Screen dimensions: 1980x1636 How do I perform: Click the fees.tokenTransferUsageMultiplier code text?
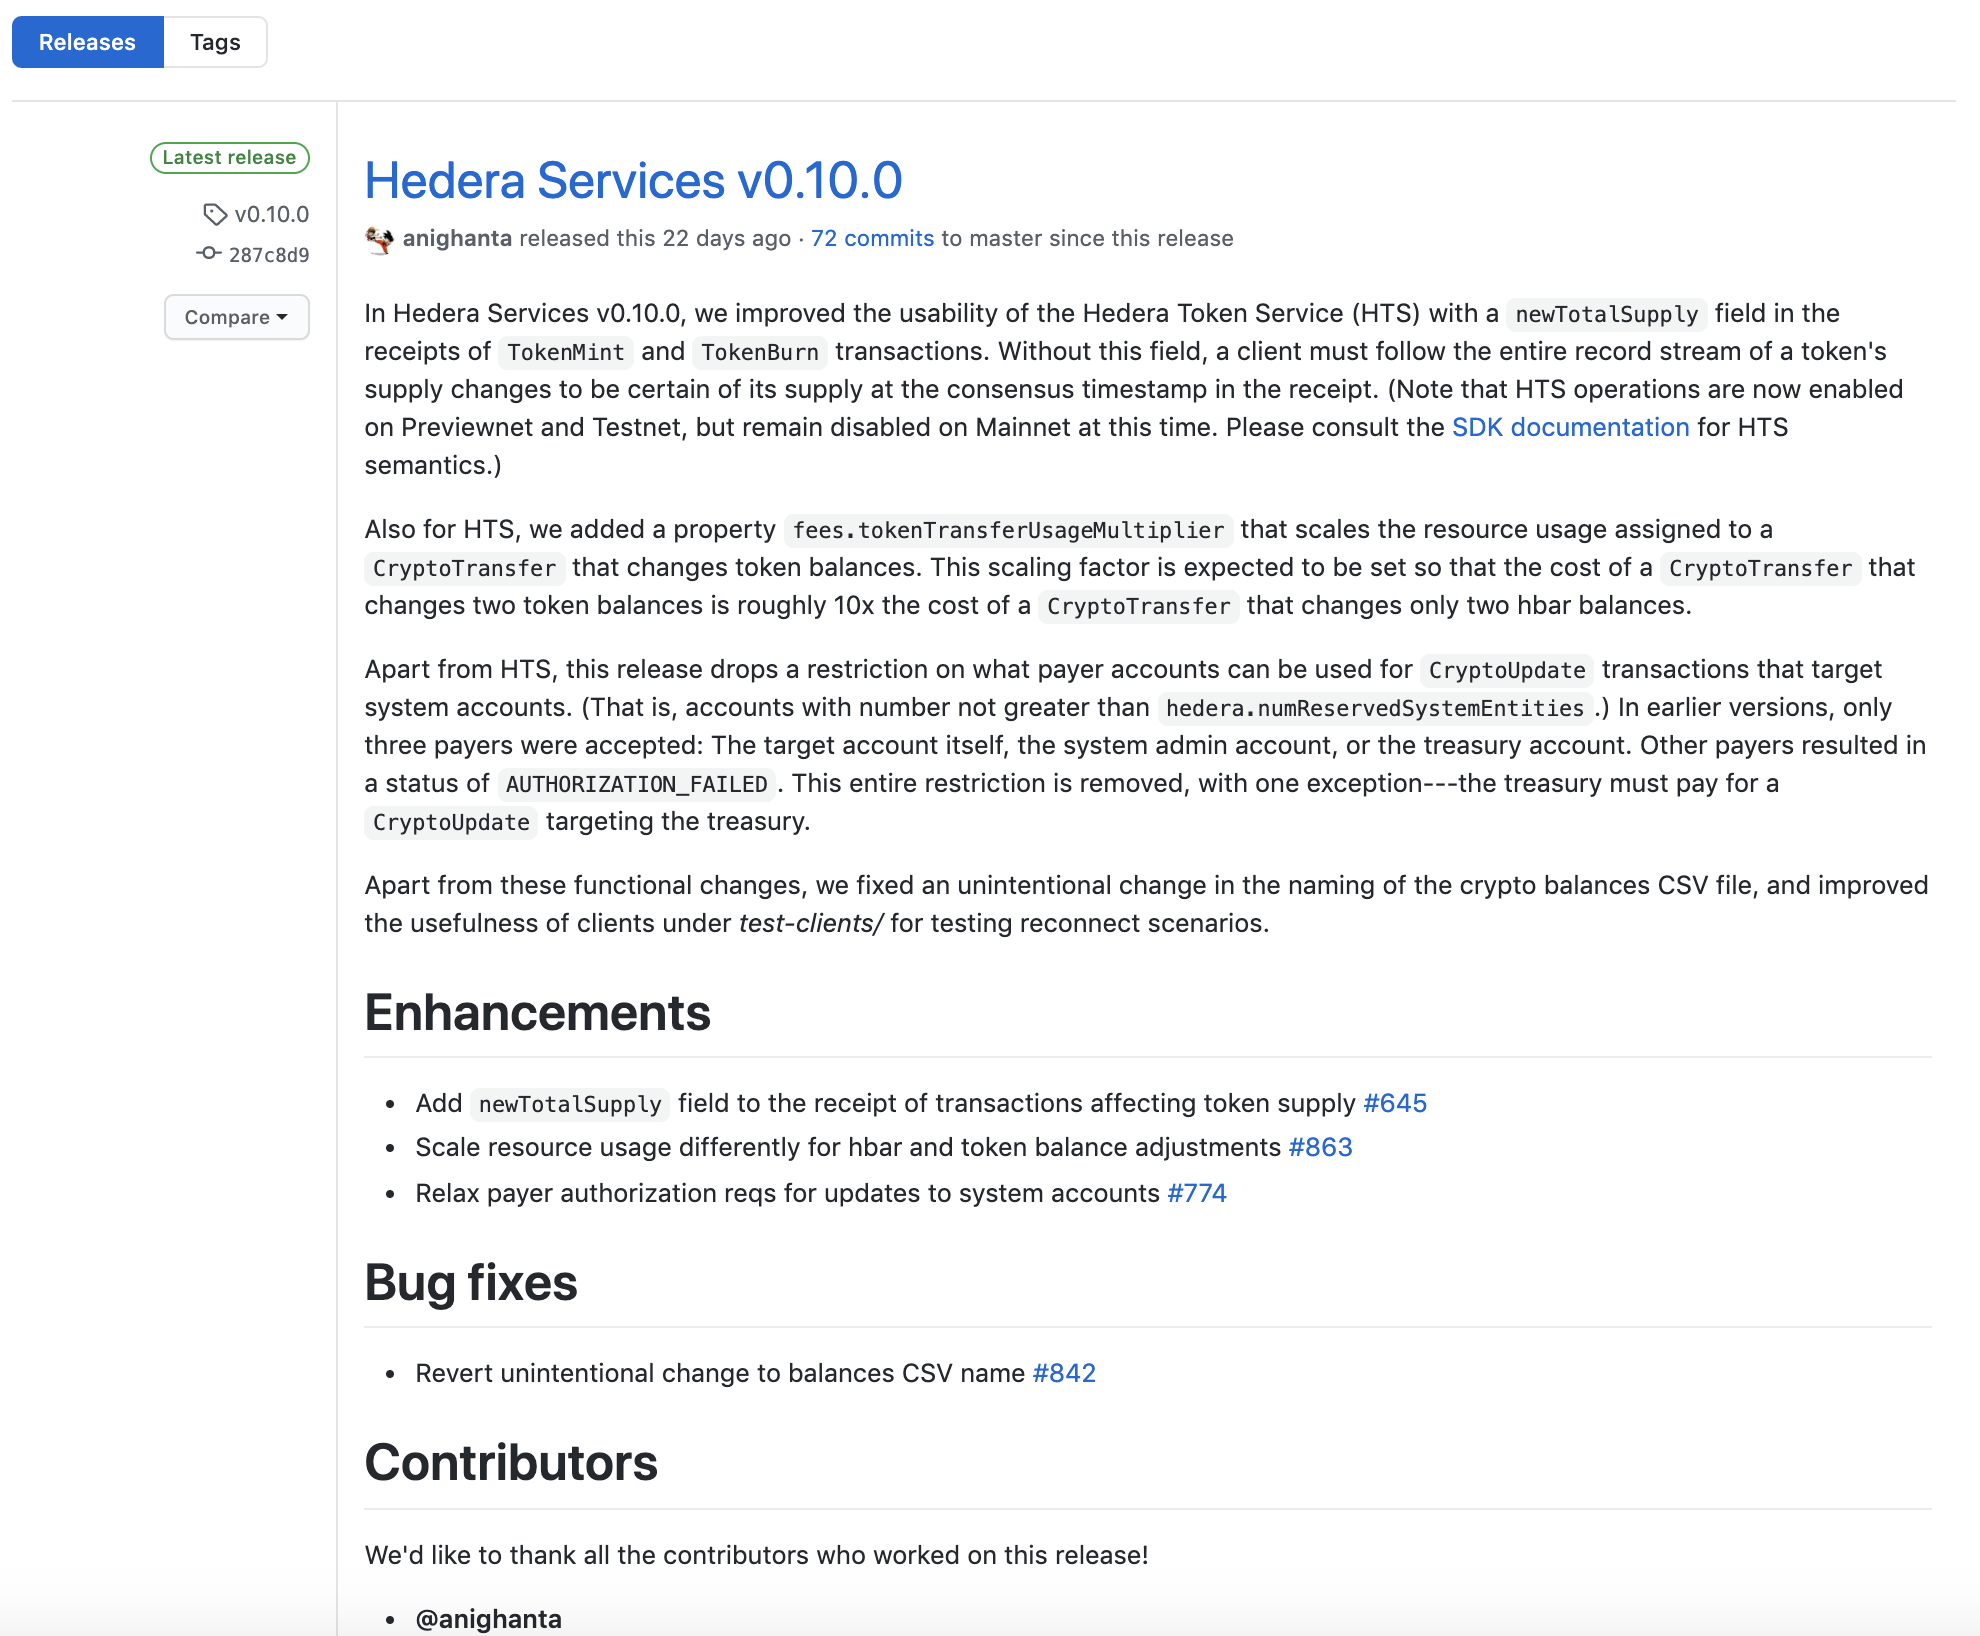tap(1008, 530)
